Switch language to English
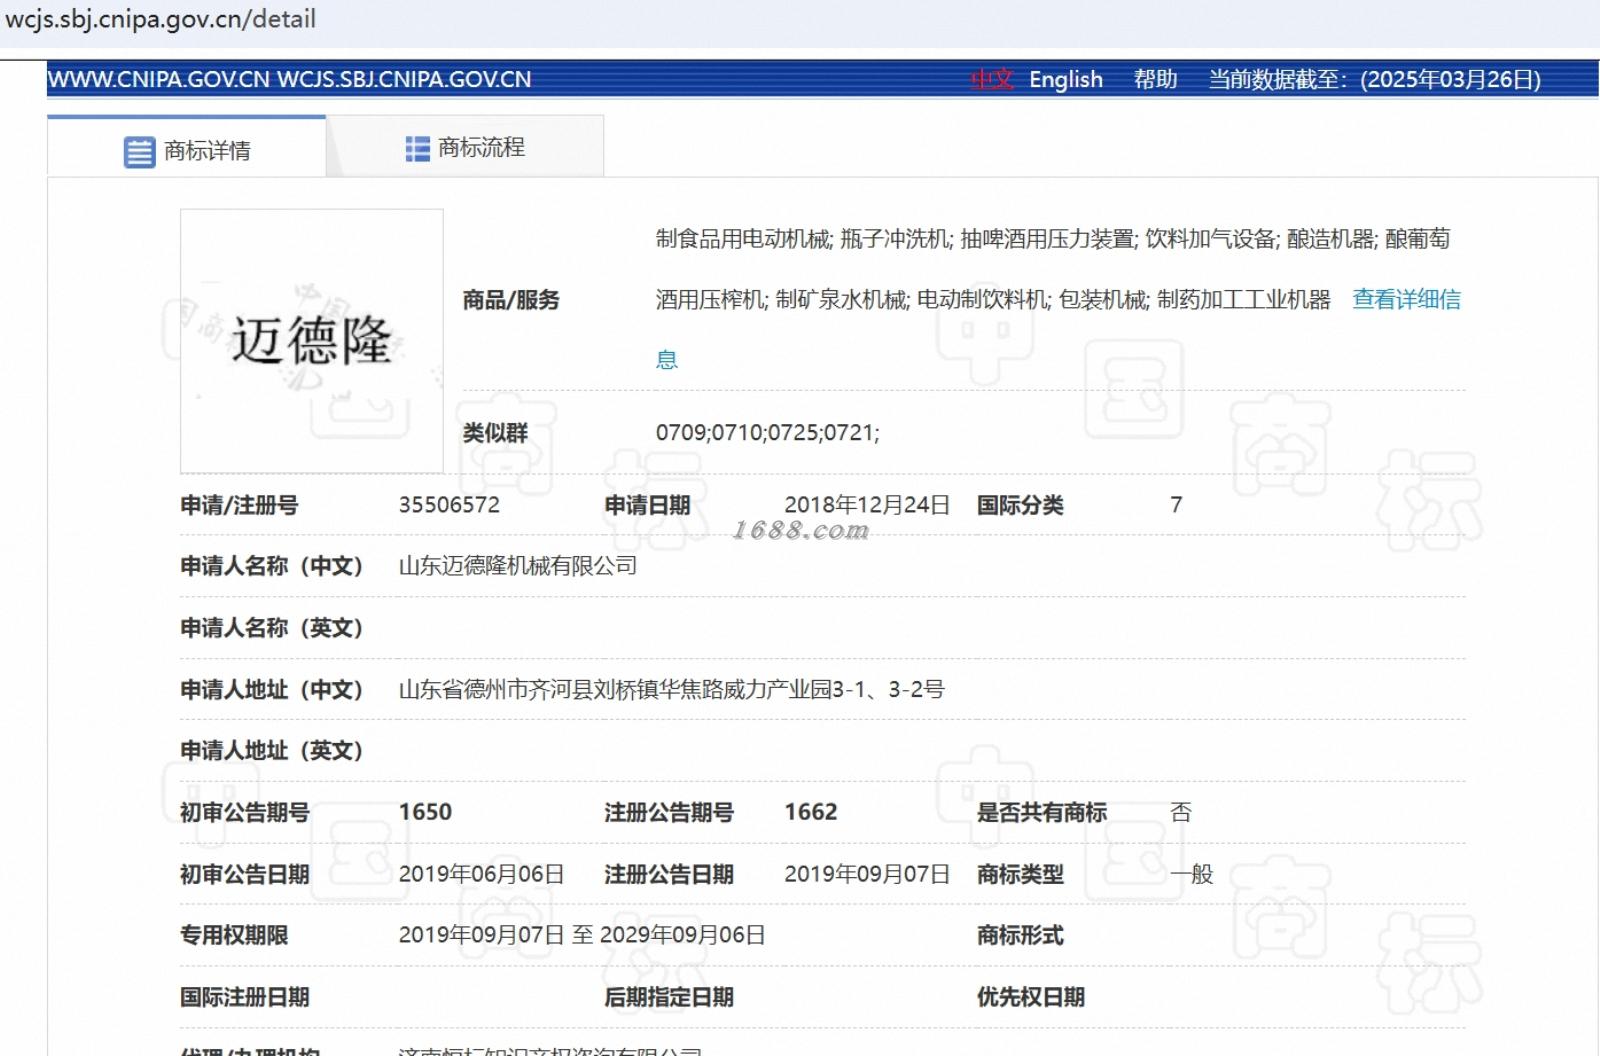 coord(1066,80)
